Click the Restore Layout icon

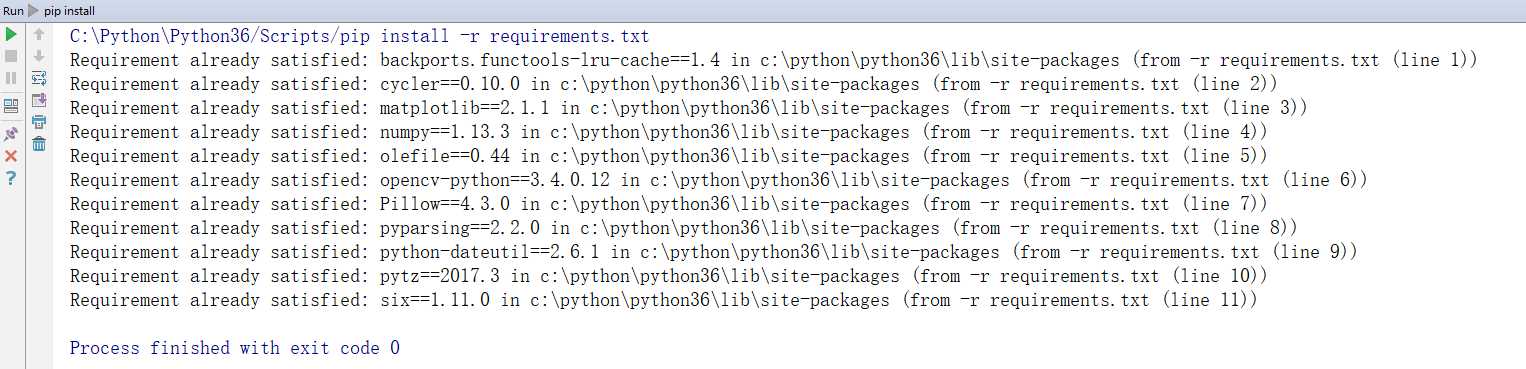coord(11,105)
